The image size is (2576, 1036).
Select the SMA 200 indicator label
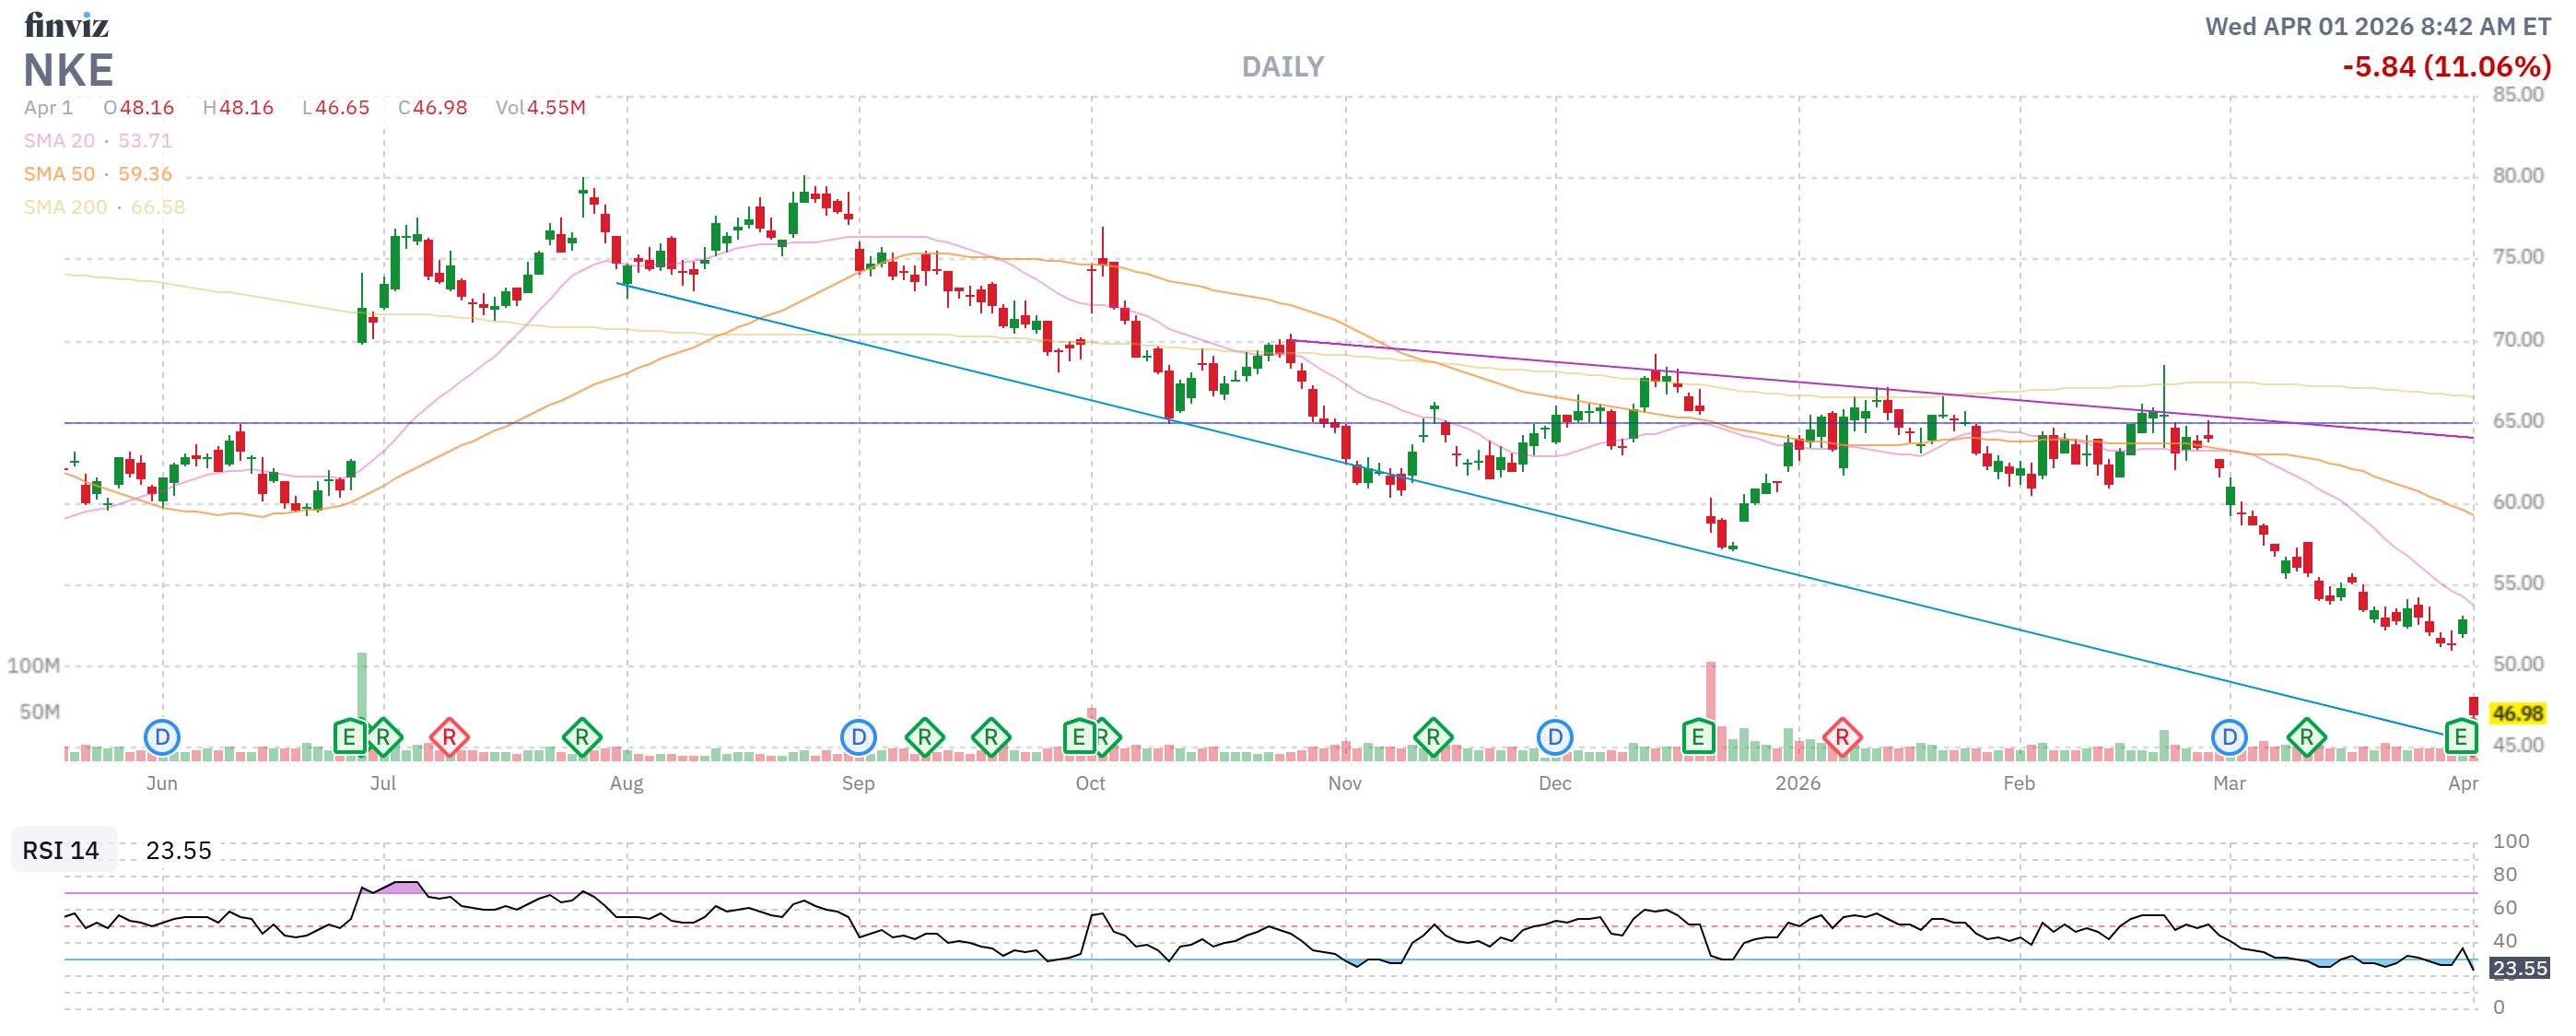pyautogui.click(x=65, y=207)
